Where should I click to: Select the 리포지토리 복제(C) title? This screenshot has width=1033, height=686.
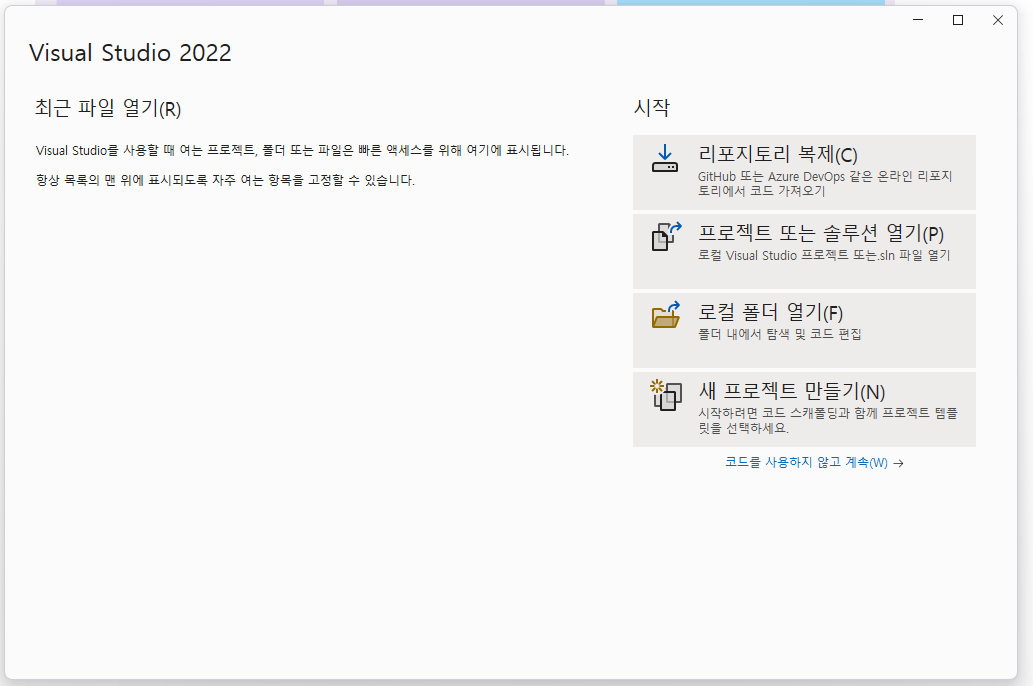(x=777, y=154)
